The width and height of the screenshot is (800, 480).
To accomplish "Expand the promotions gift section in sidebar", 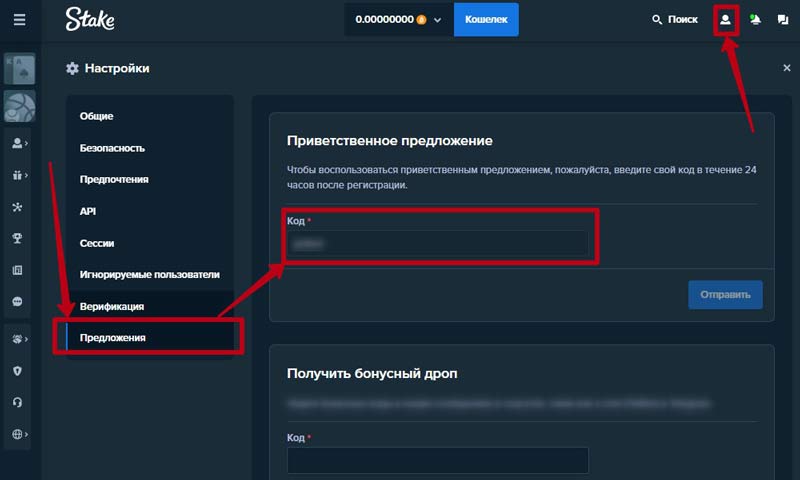I will click(19, 175).
